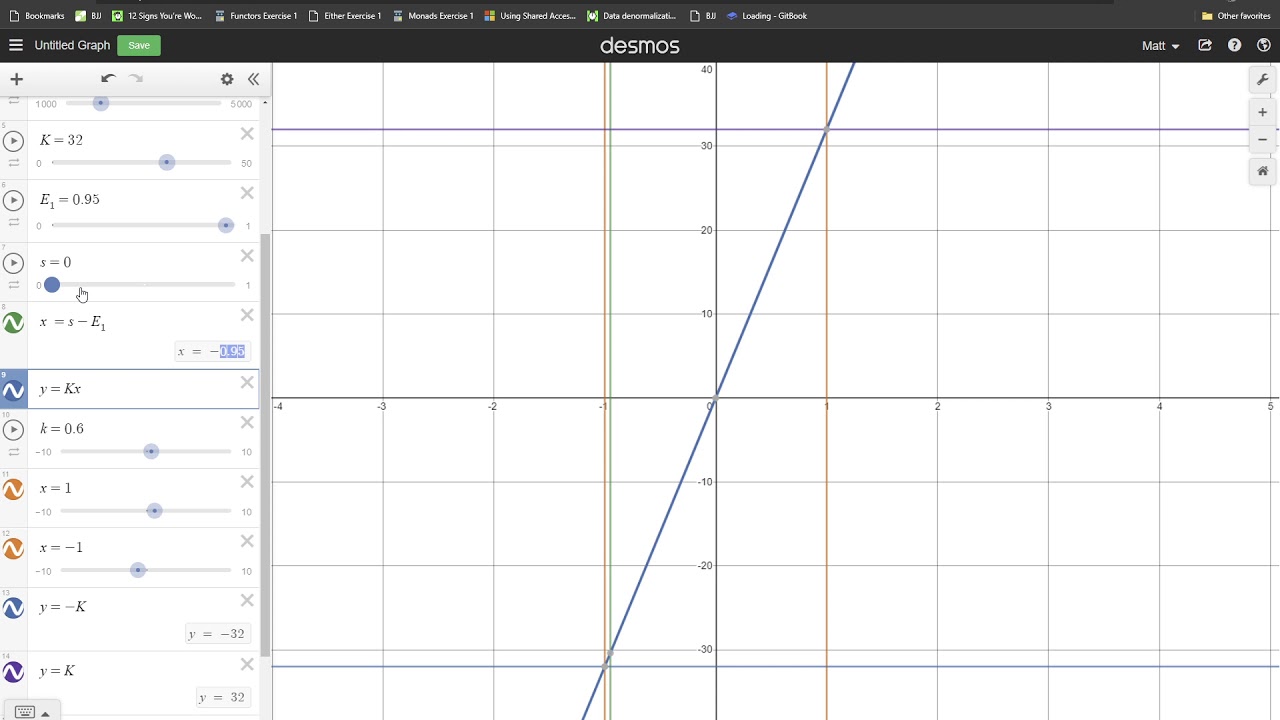Open Data denormalization bookmark
Image resolution: width=1280 pixels, height=720 pixels.
[631, 16]
